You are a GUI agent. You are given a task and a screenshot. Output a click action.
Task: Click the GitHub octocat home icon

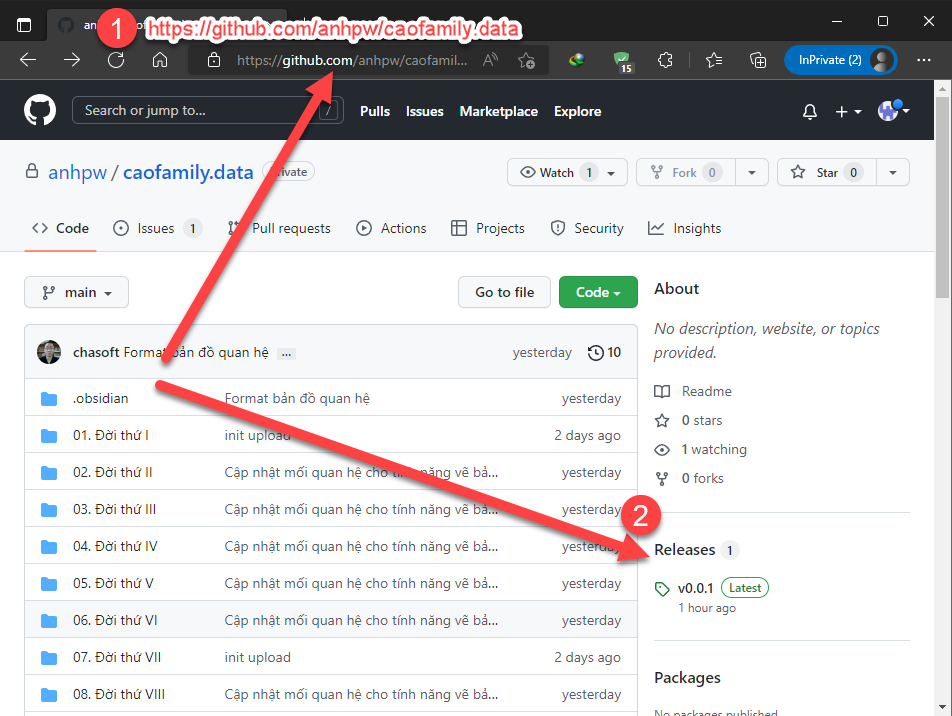pos(38,110)
